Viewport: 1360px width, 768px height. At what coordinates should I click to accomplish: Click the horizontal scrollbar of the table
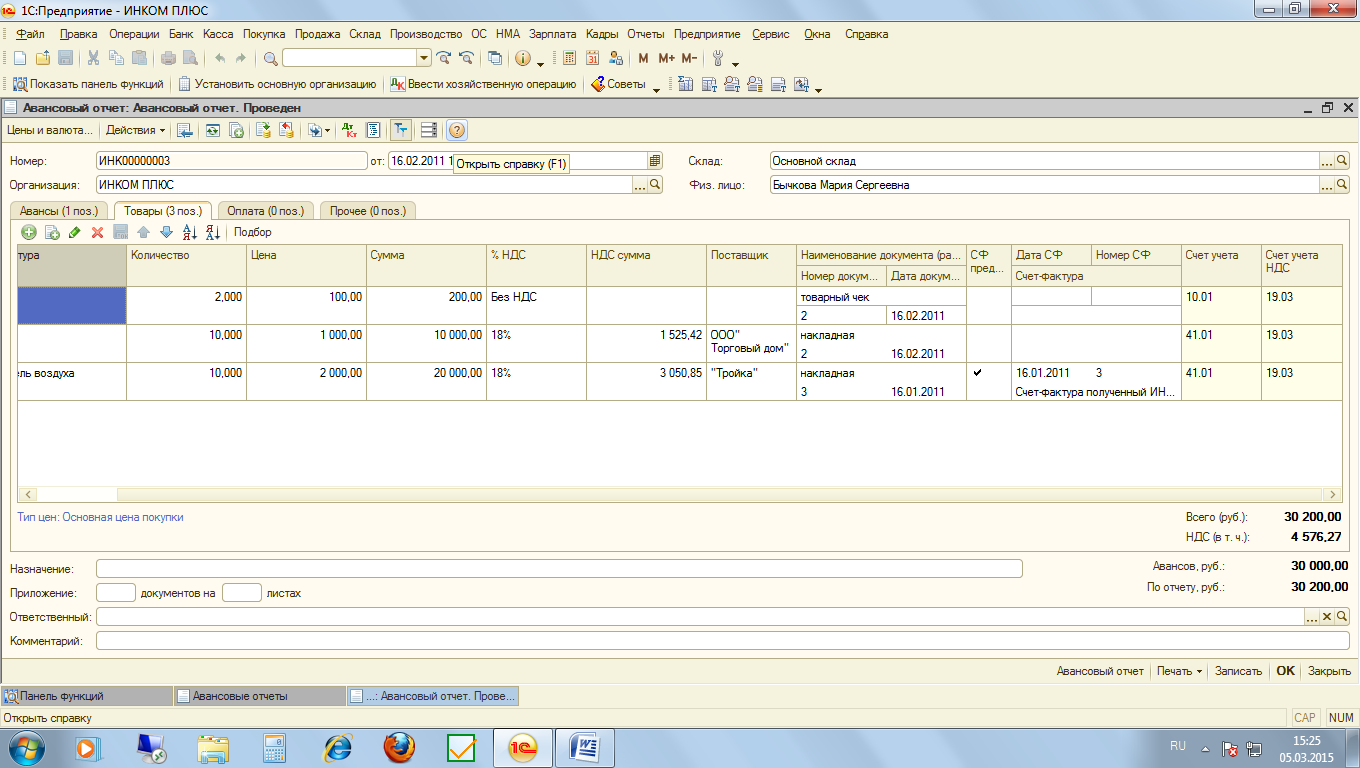click(x=679, y=494)
